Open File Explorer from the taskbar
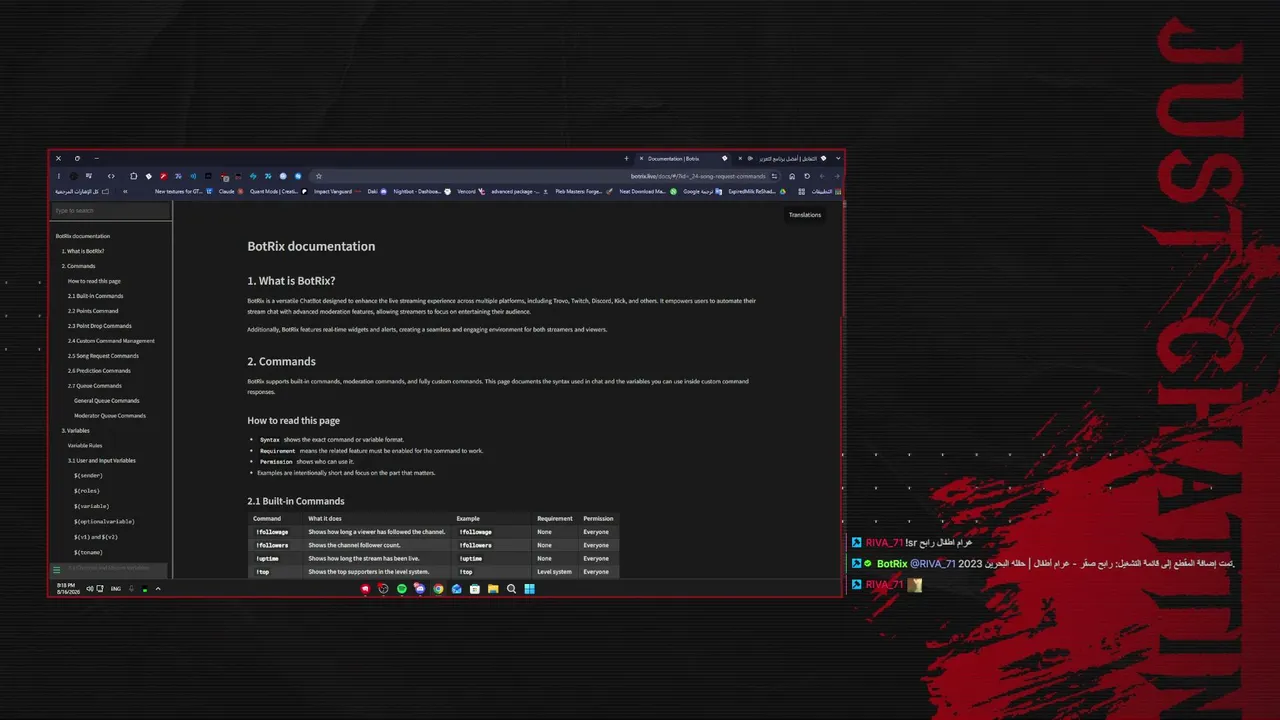 point(493,589)
